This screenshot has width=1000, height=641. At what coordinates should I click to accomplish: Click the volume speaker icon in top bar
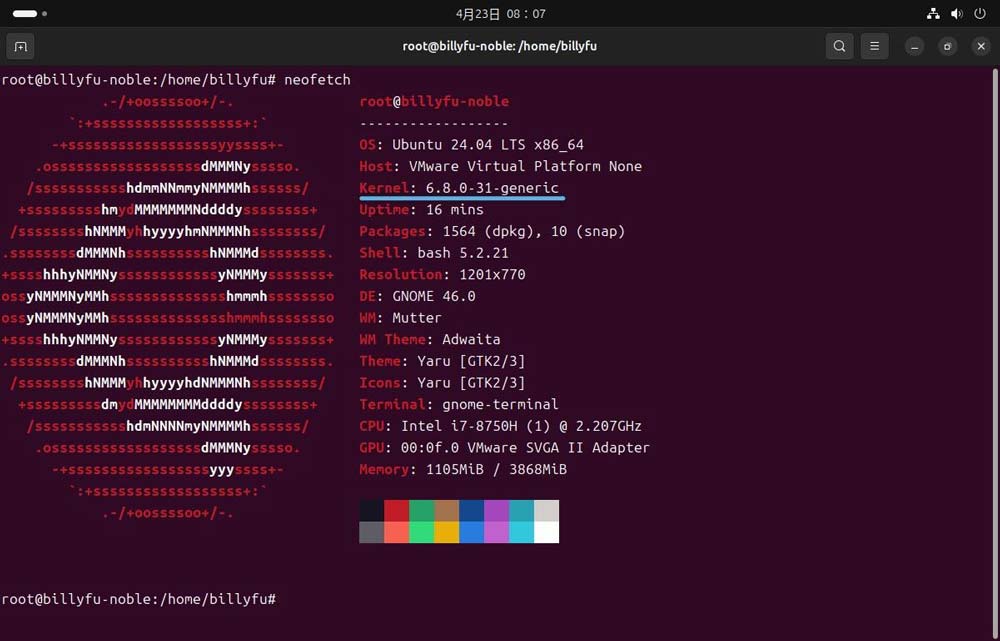pos(956,14)
